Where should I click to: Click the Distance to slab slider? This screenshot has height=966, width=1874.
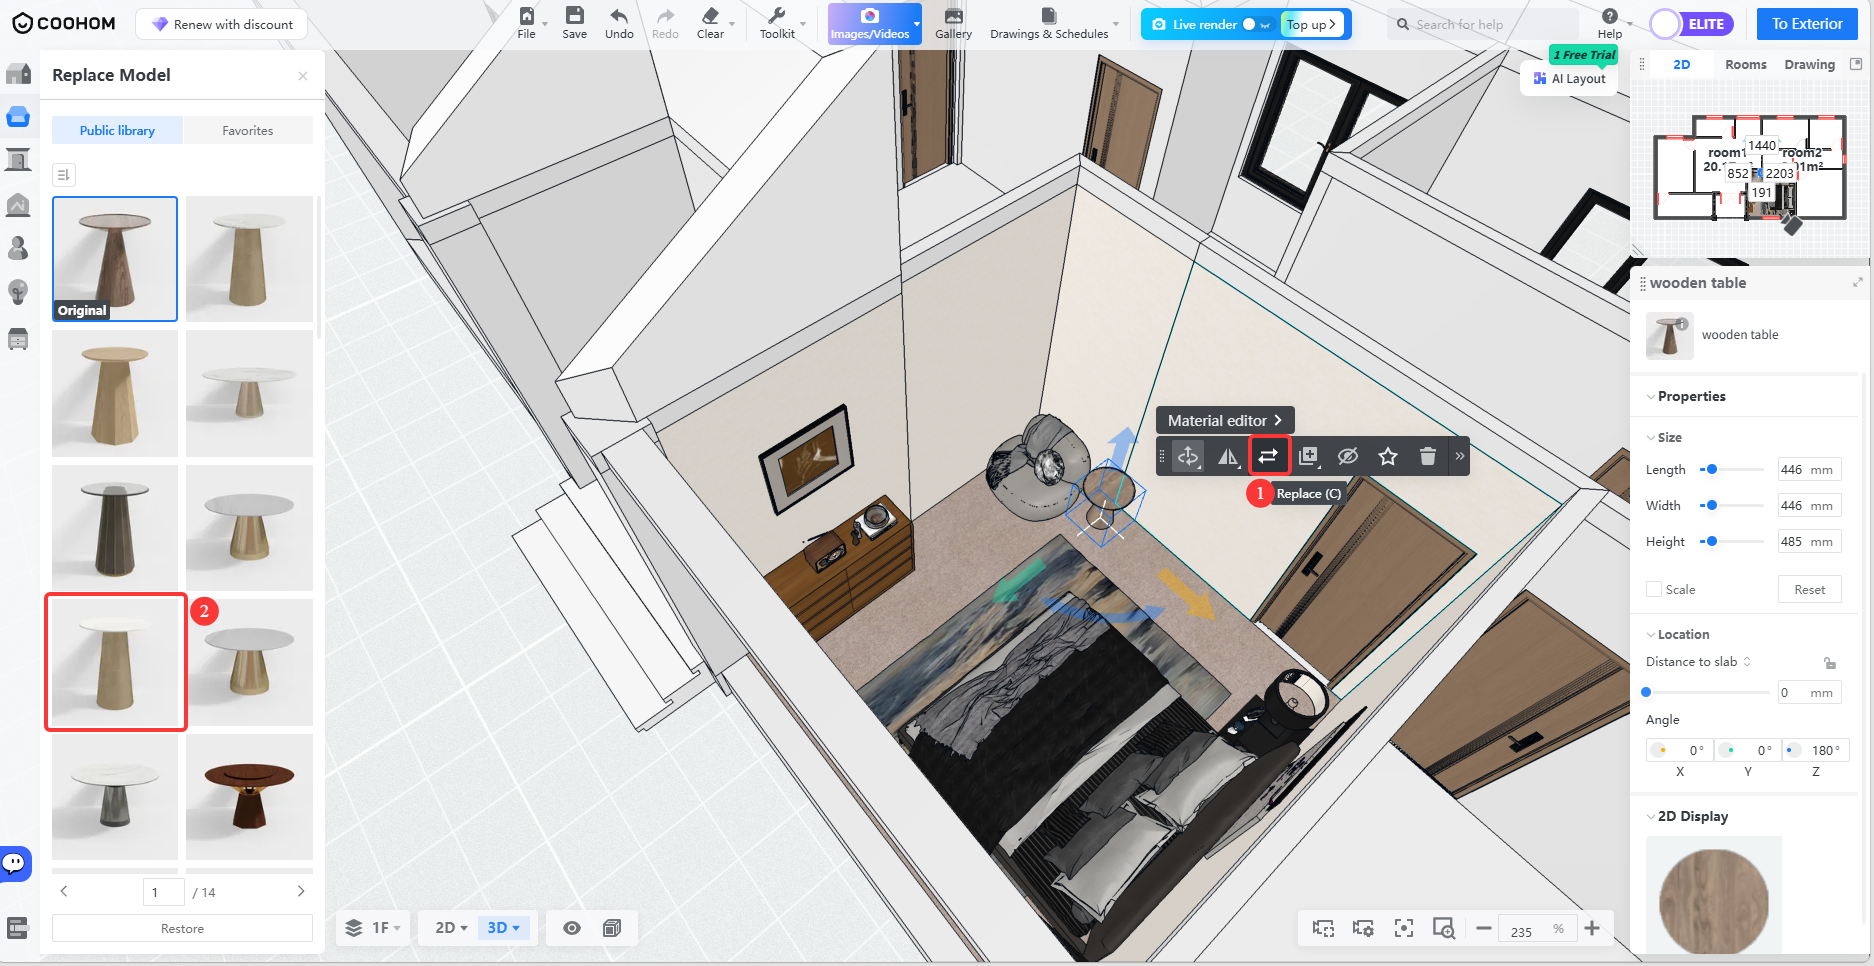1706,692
